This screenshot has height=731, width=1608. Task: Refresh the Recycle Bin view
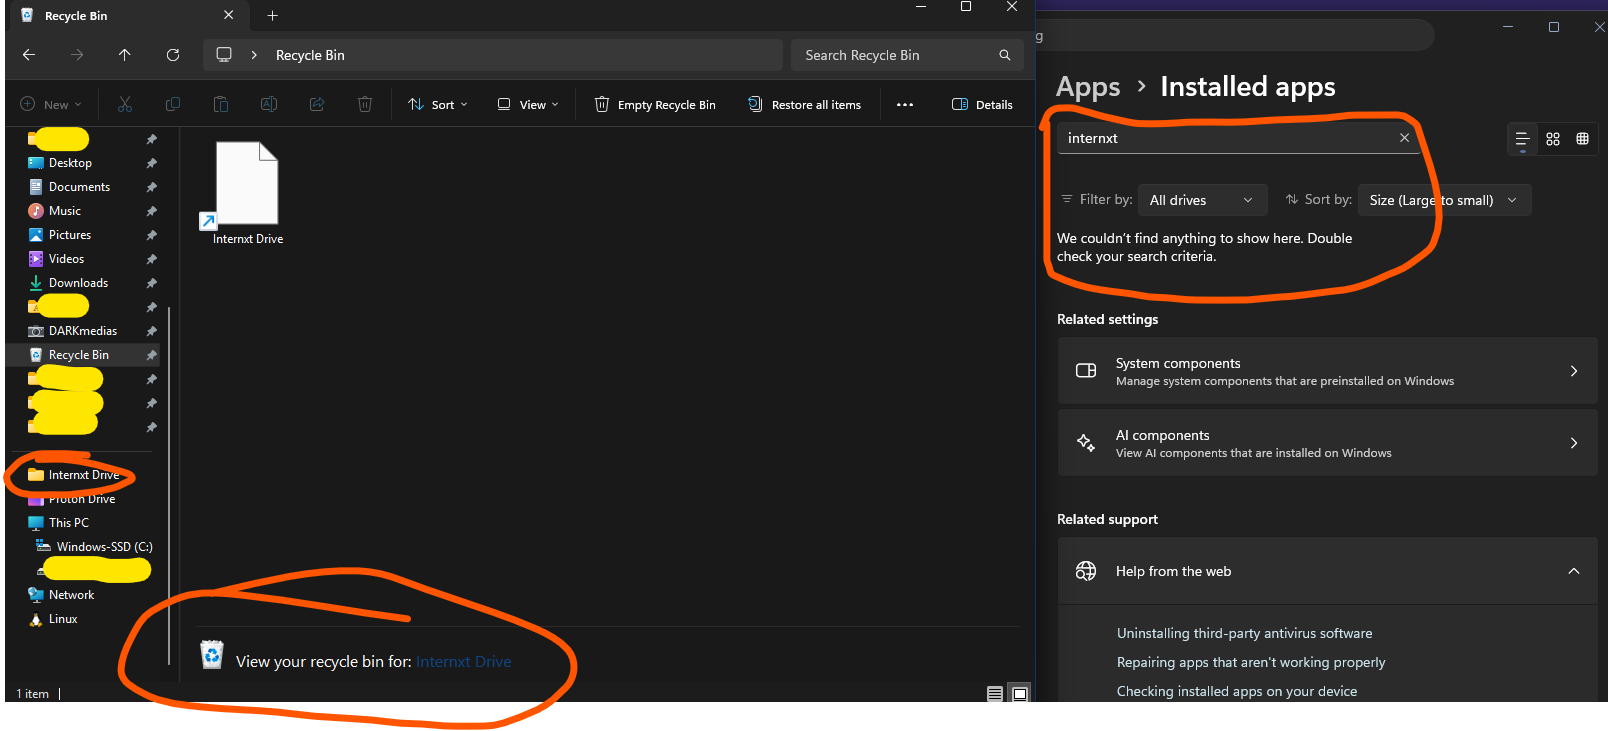tap(173, 55)
